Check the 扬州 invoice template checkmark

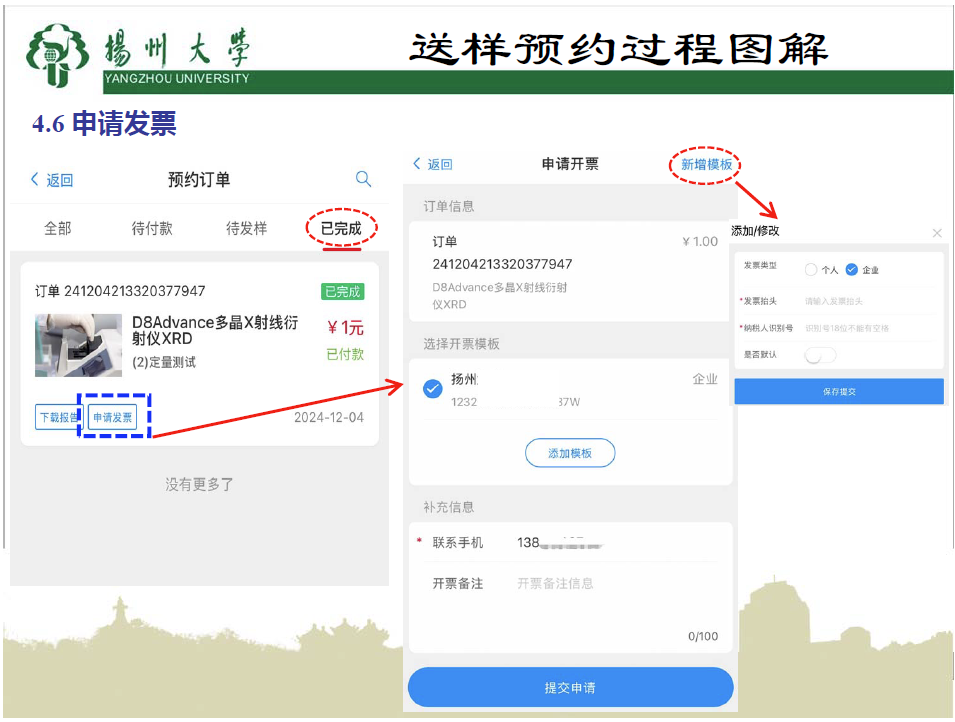433,389
